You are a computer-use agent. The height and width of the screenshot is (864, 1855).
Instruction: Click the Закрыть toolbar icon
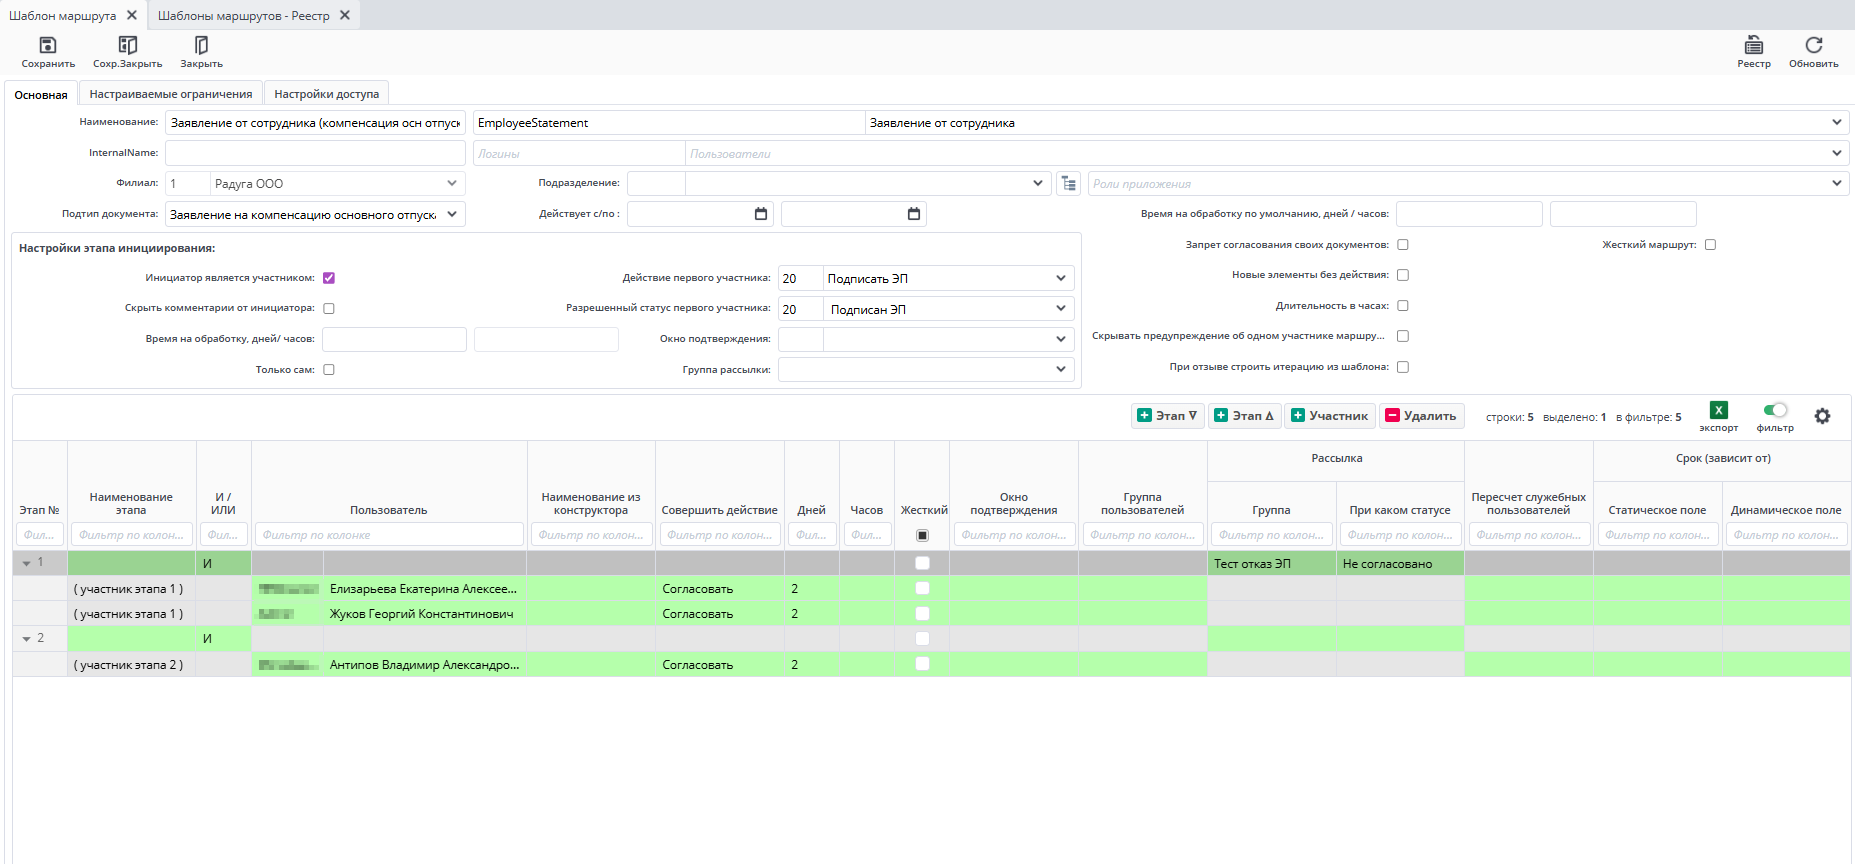[201, 46]
